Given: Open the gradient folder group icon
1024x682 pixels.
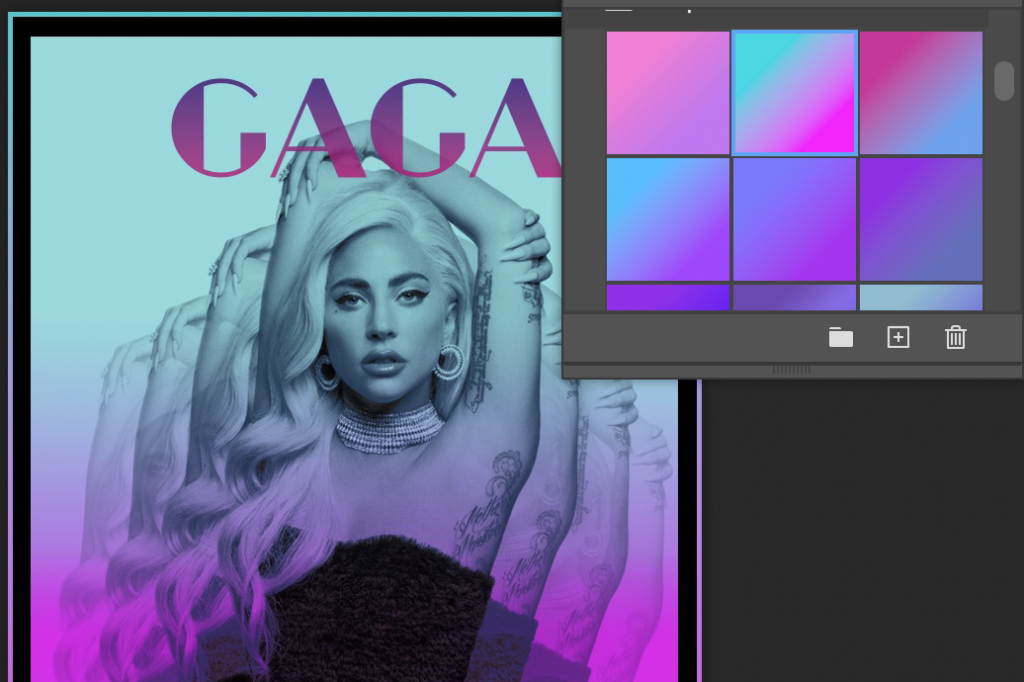Looking at the screenshot, I should coord(840,337).
